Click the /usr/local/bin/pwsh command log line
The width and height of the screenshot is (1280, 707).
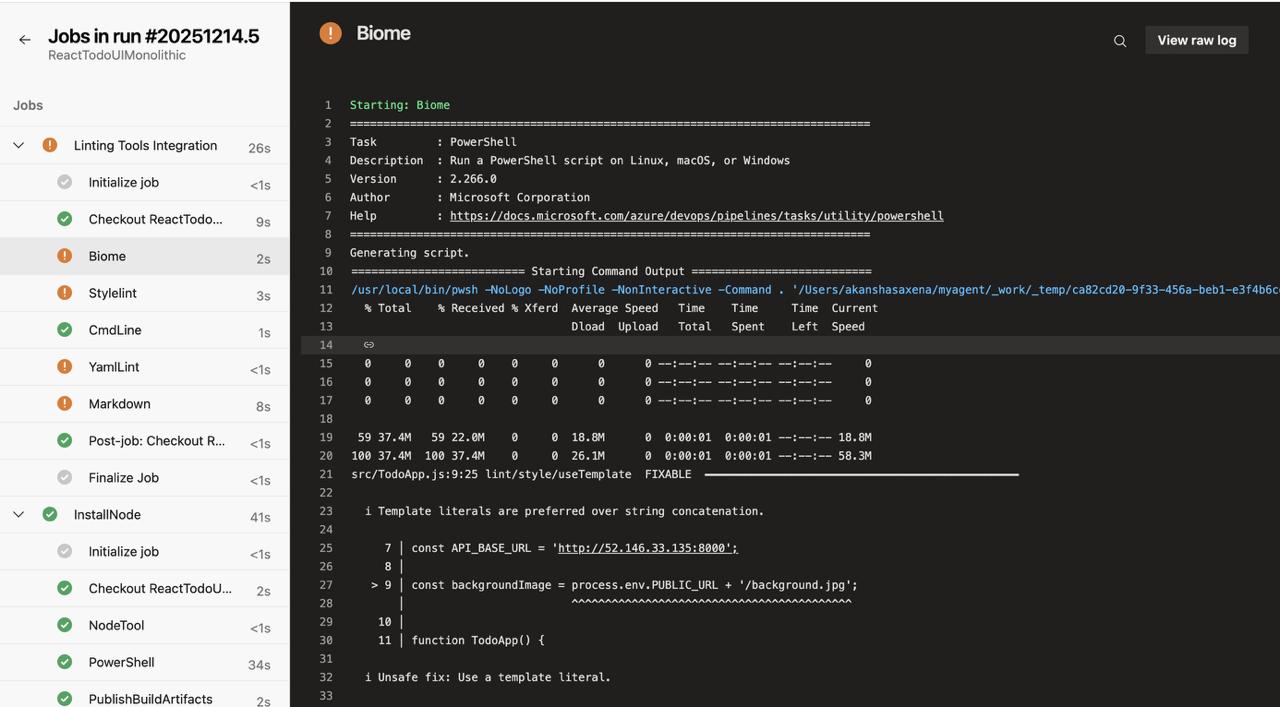pyautogui.click(x=815, y=290)
